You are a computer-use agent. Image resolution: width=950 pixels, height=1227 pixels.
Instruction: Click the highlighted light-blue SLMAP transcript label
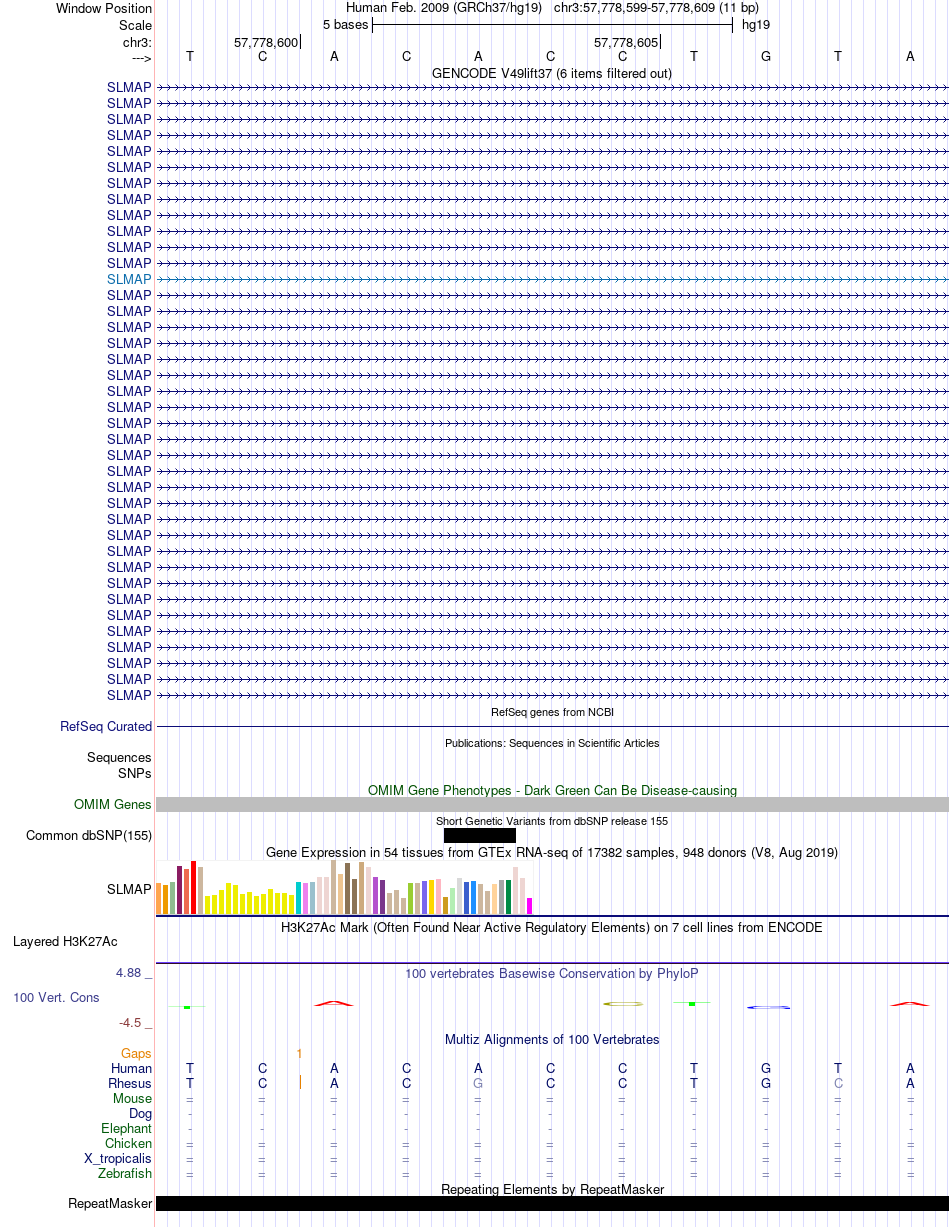tap(129, 279)
